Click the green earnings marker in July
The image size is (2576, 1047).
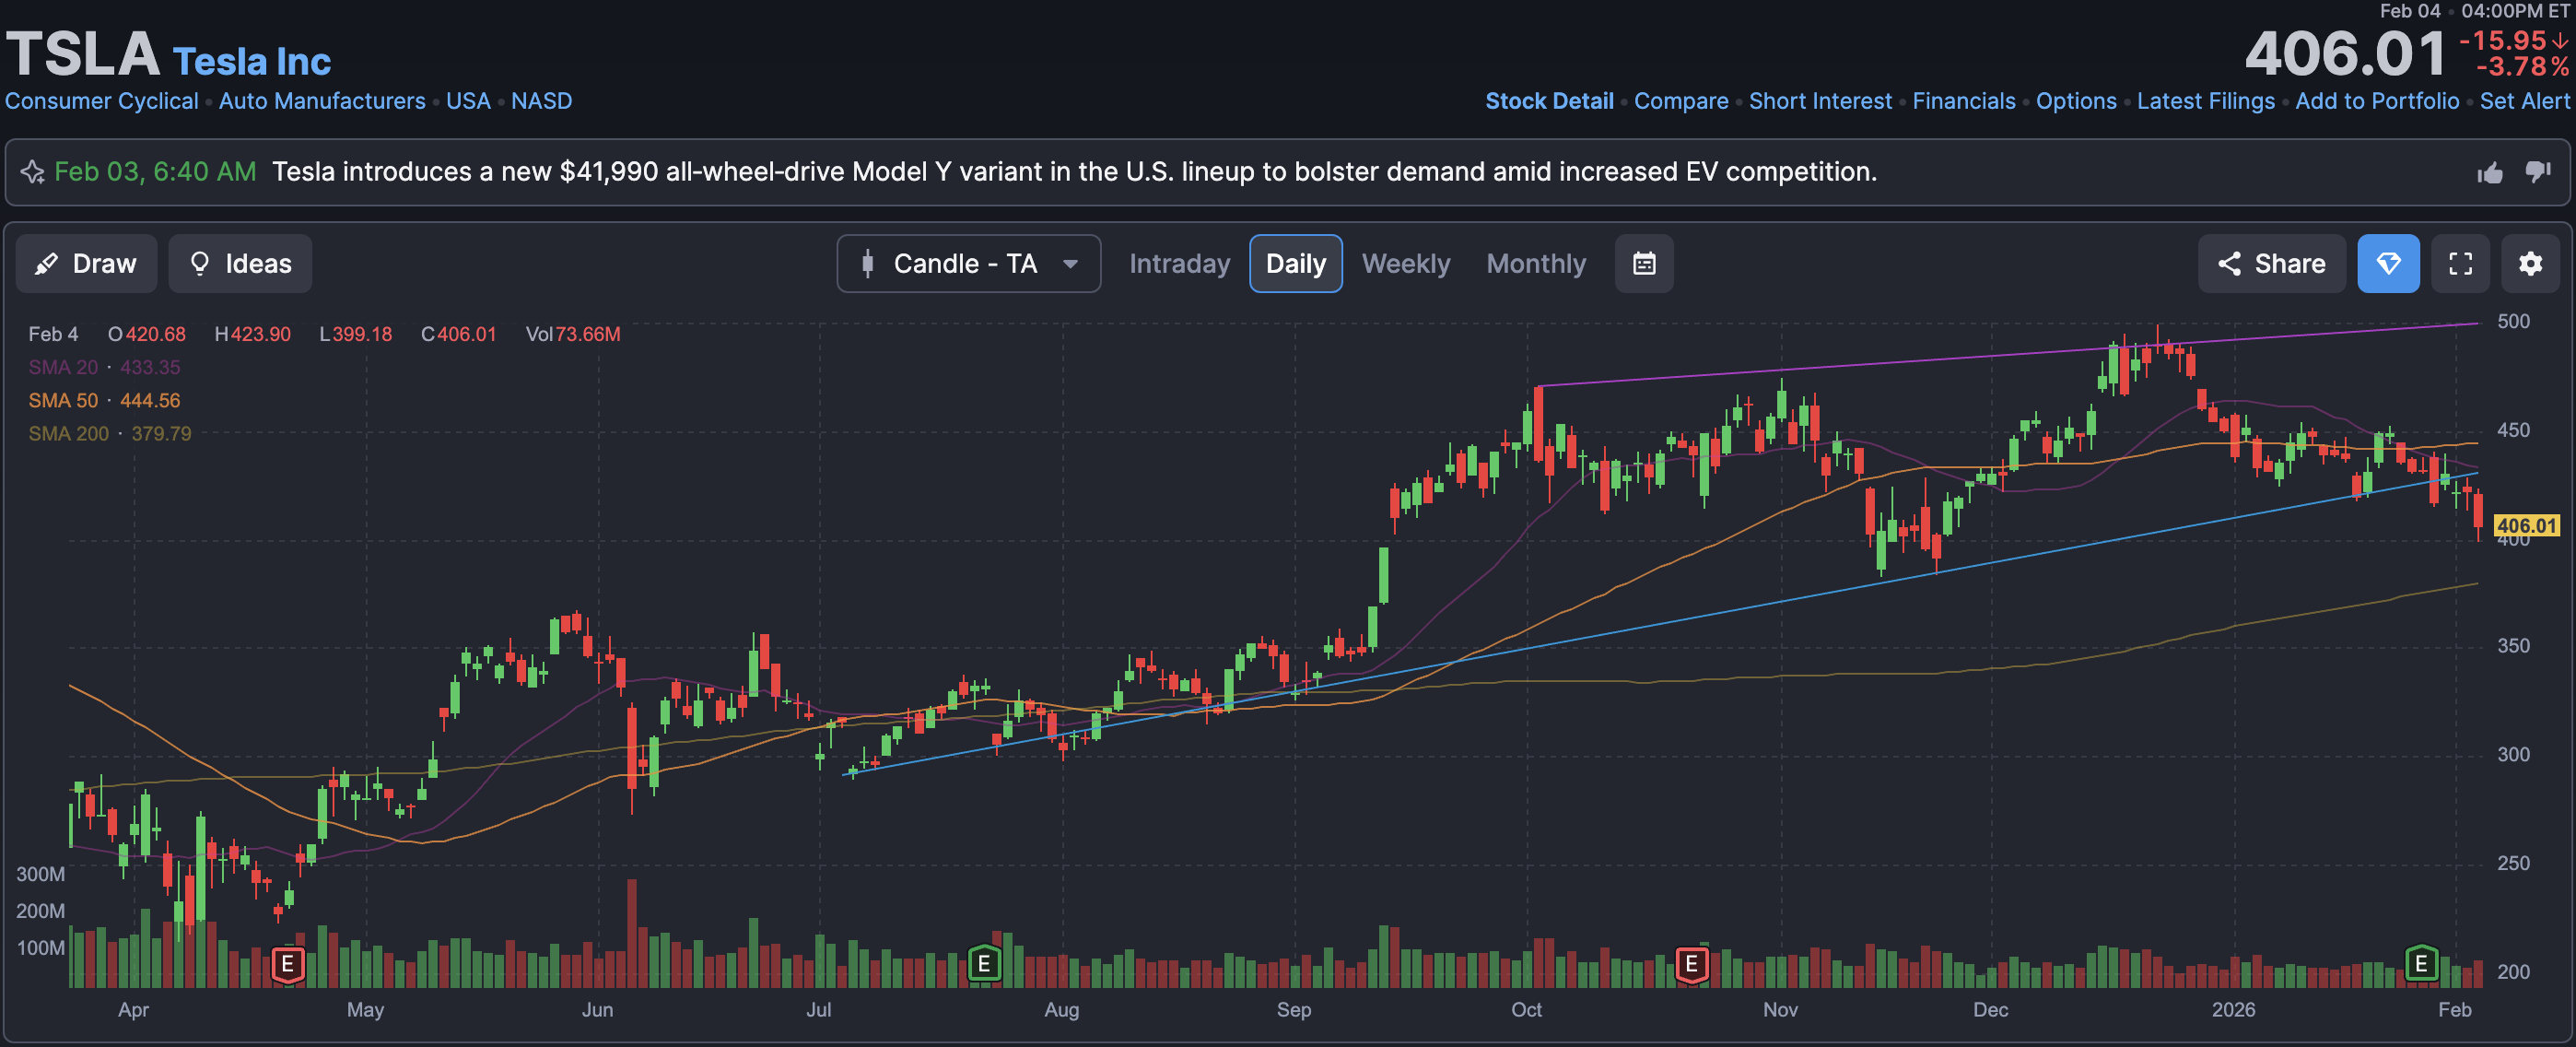[984, 964]
